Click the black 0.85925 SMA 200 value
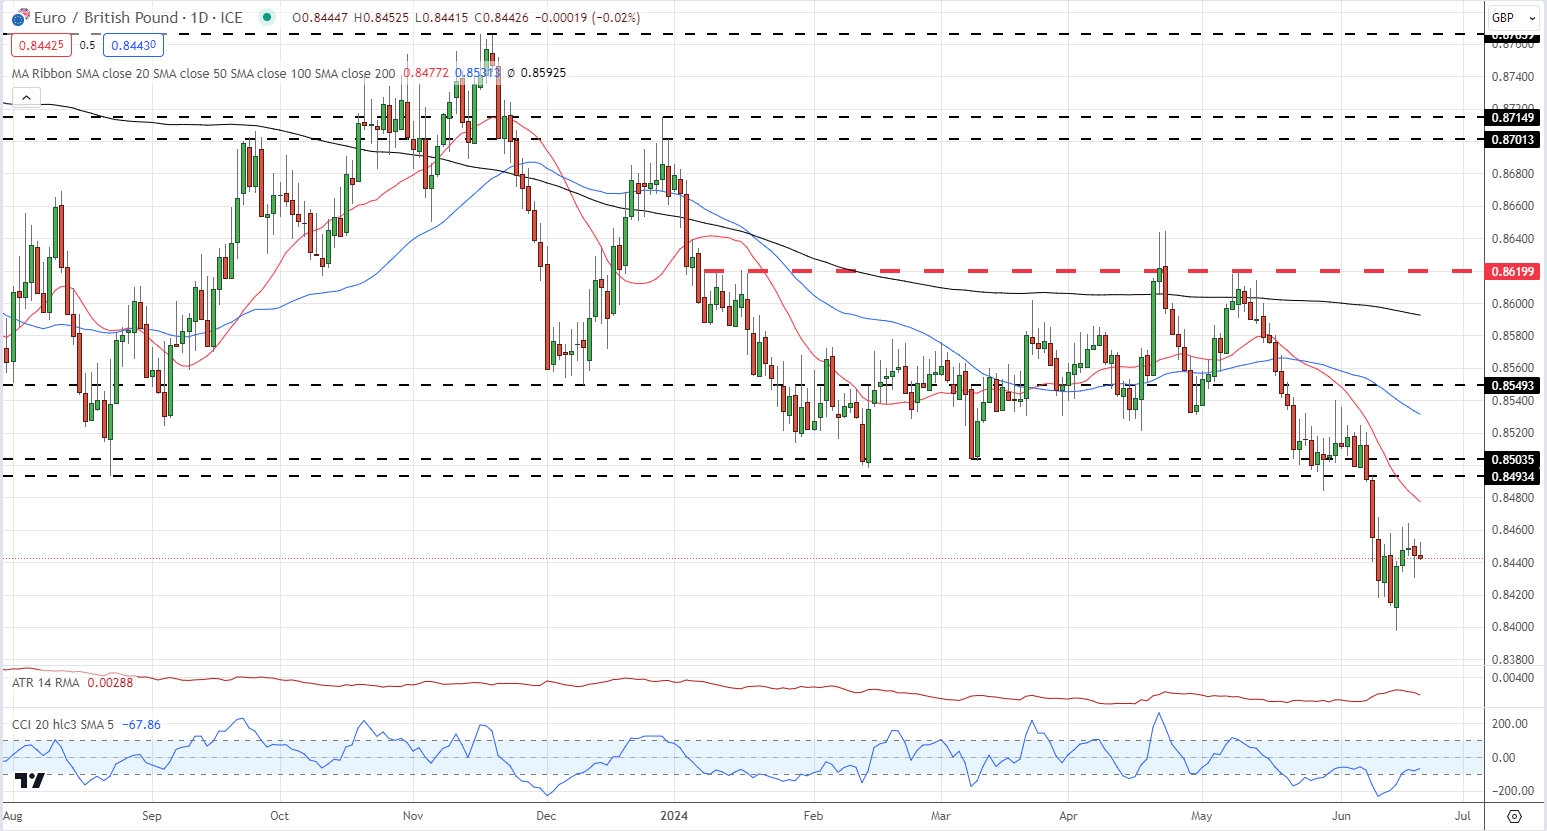 543,73
